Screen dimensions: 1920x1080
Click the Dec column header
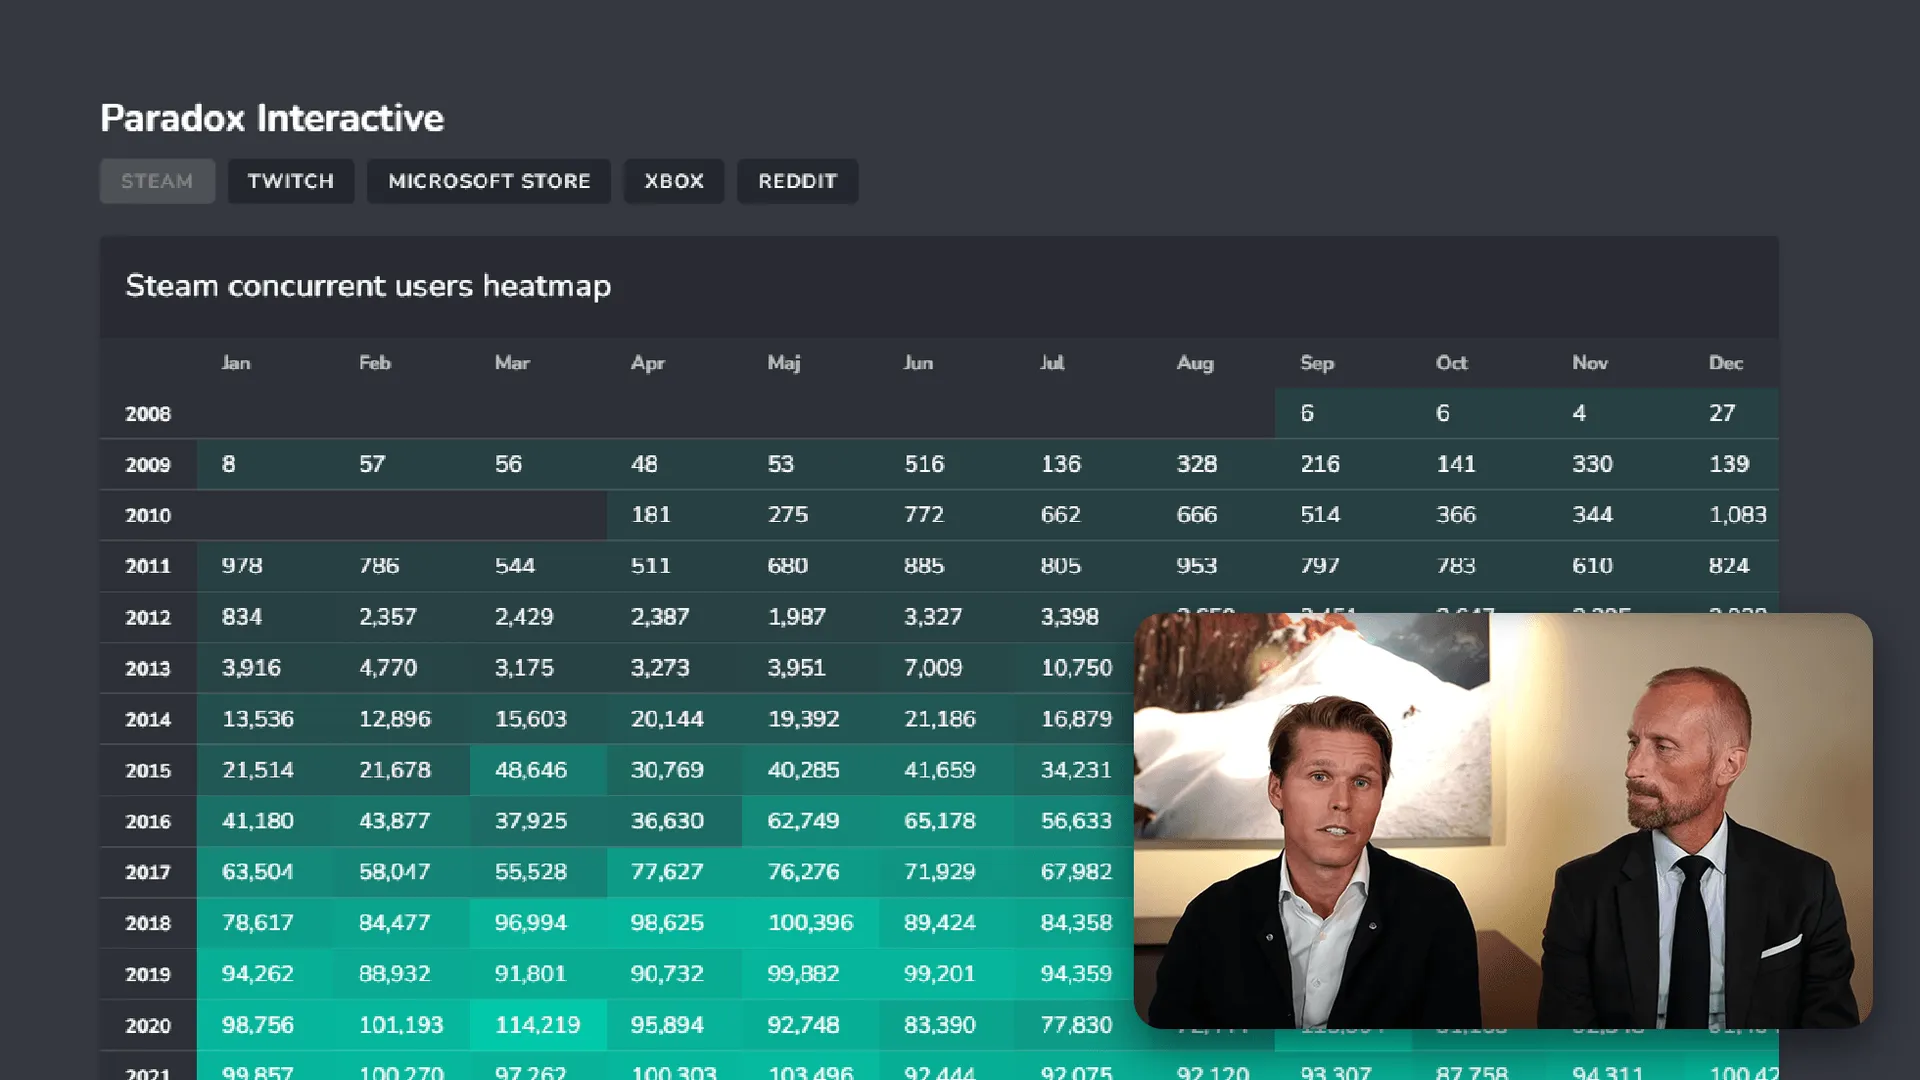1726,363
